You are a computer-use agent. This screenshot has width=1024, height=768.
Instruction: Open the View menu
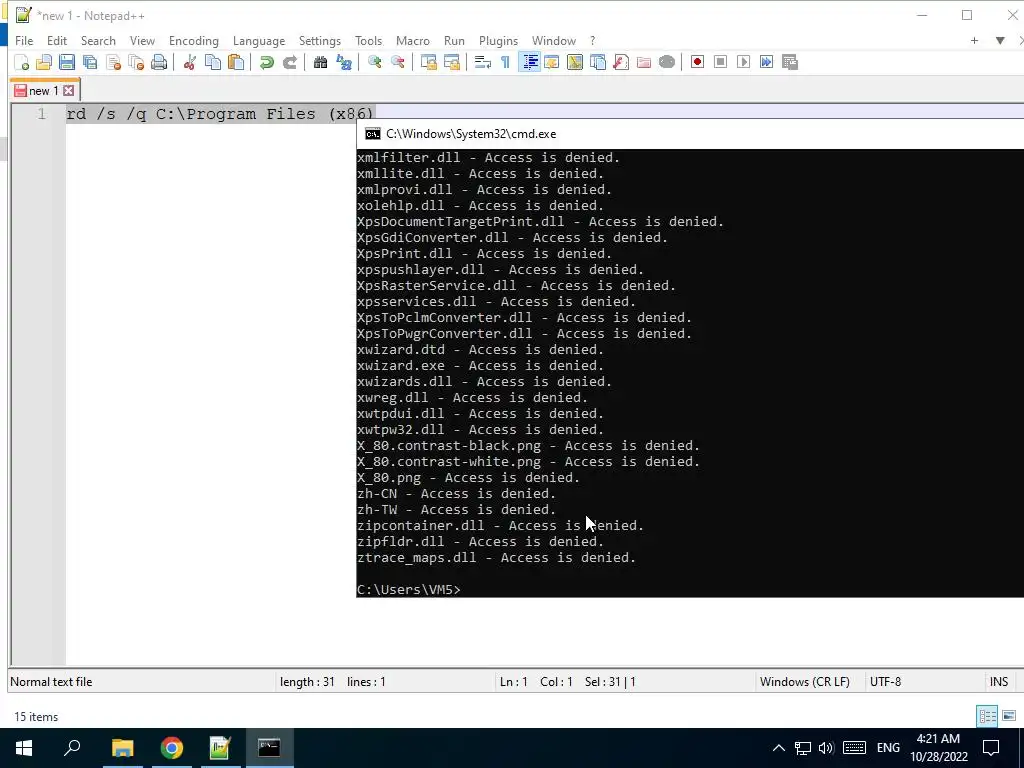(x=142, y=40)
